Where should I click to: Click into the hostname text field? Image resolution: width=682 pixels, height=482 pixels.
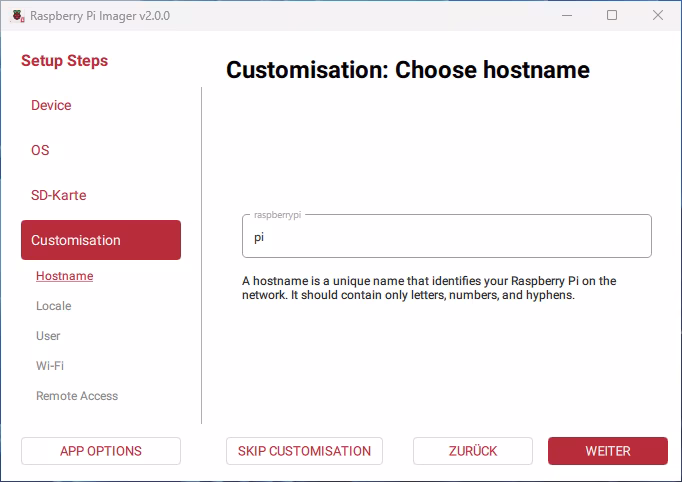(446, 238)
